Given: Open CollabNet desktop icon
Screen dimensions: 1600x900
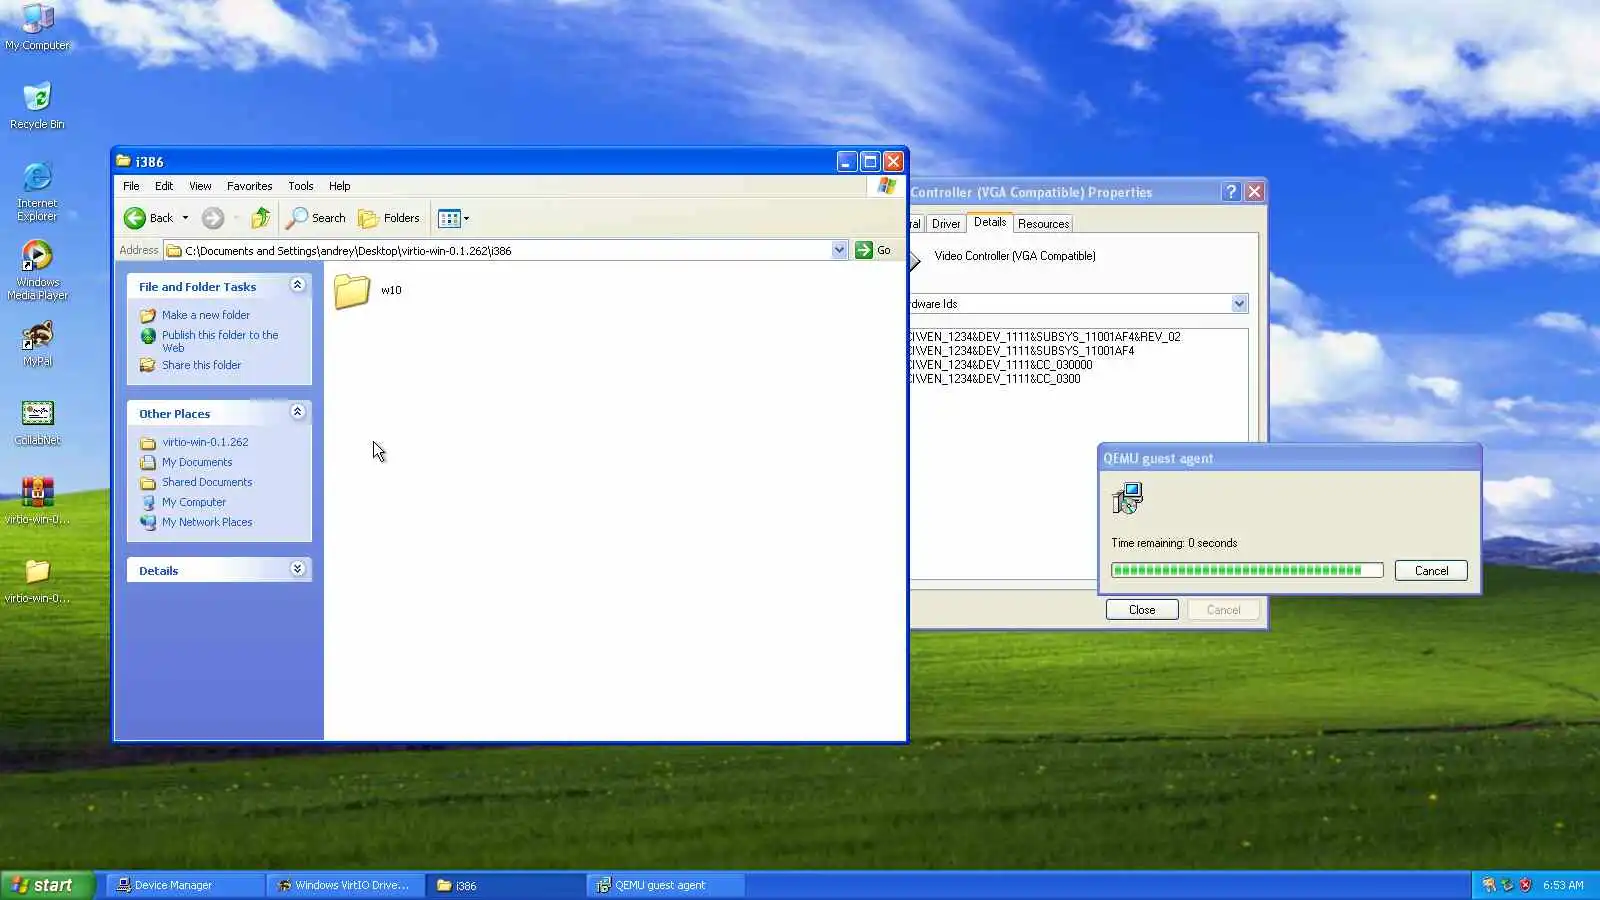Looking at the screenshot, I should coord(37,422).
